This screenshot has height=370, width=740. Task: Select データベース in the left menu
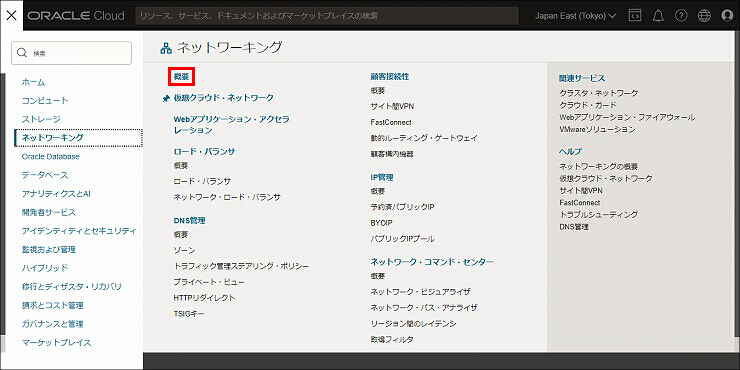[x=45, y=175]
